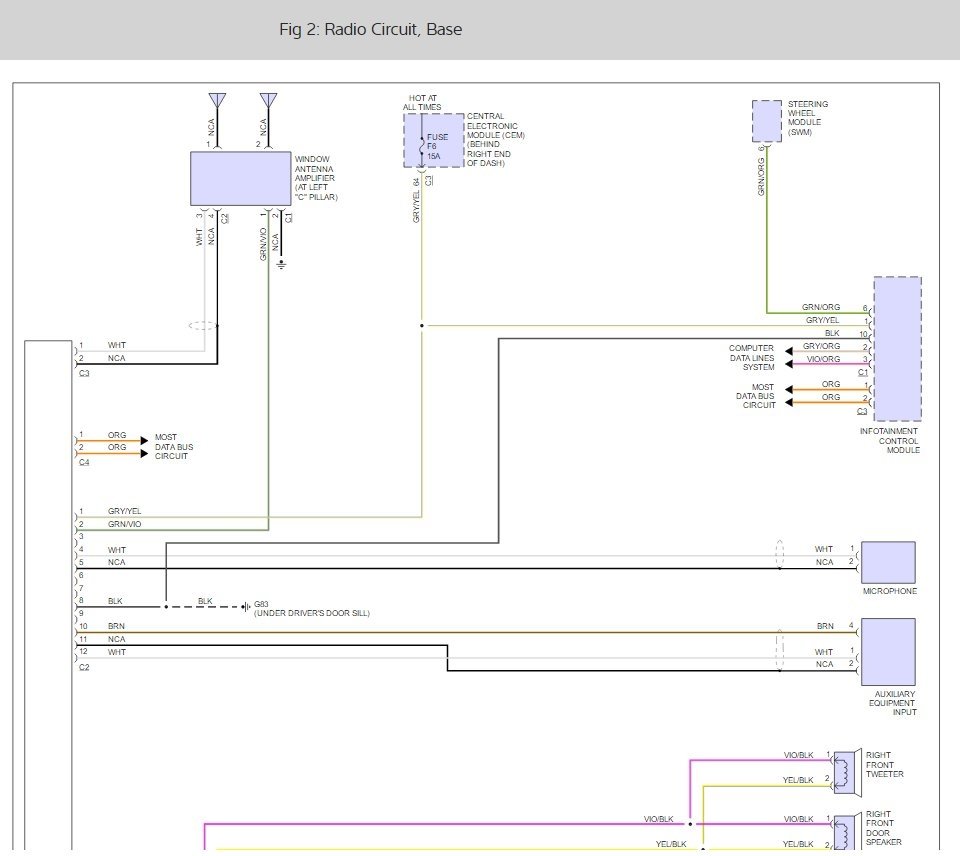Select the Infotainment Control Module box
960x856 pixels.
click(x=897, y=349)
